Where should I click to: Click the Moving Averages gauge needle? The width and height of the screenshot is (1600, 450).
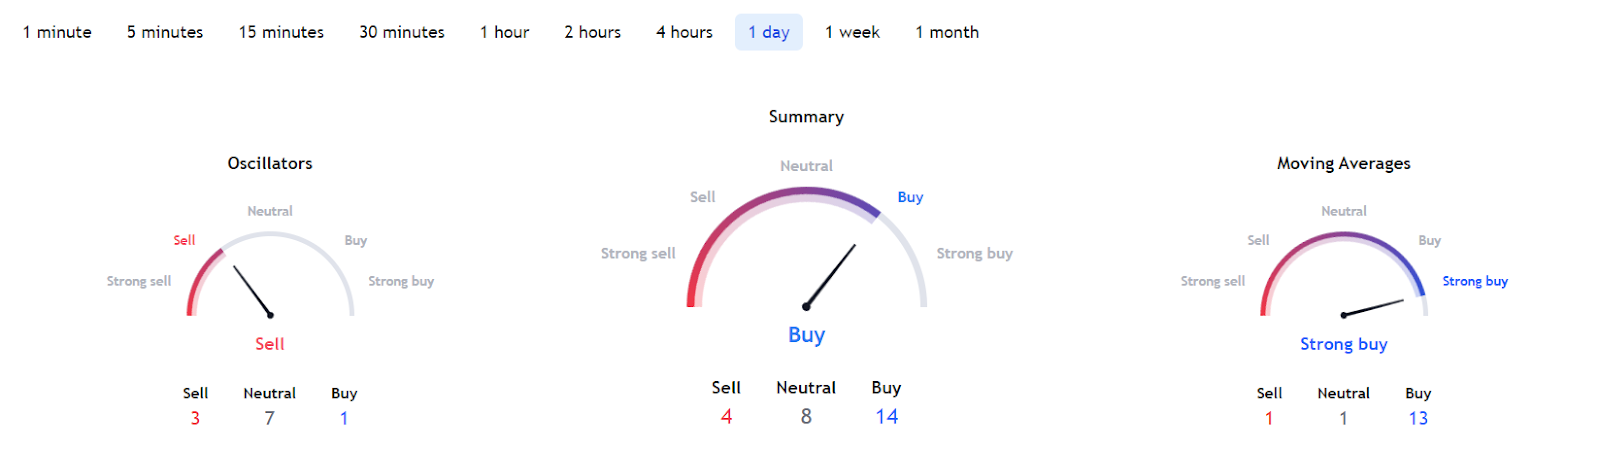pos(1374,307)
